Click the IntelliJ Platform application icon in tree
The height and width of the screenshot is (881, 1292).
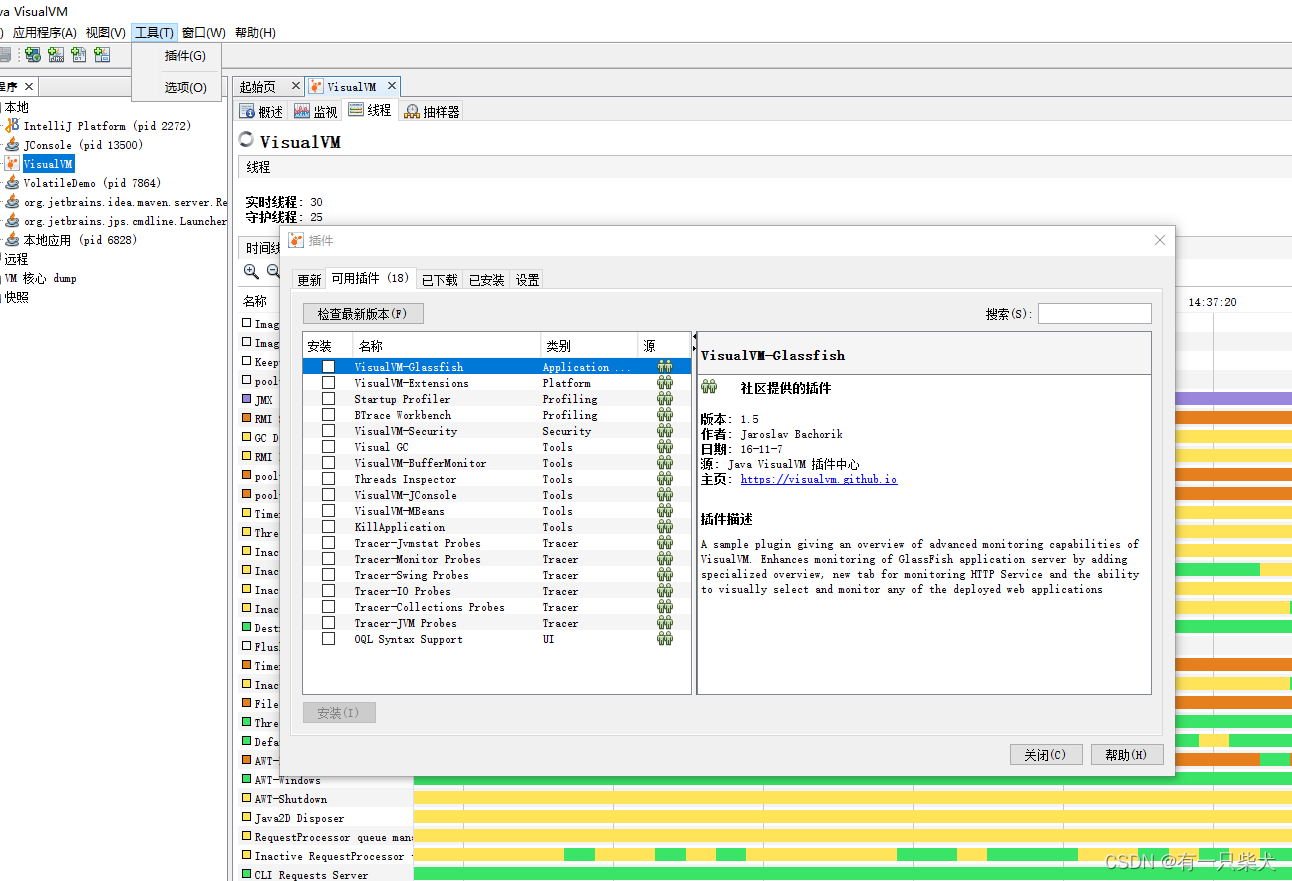tap(12, 126)
